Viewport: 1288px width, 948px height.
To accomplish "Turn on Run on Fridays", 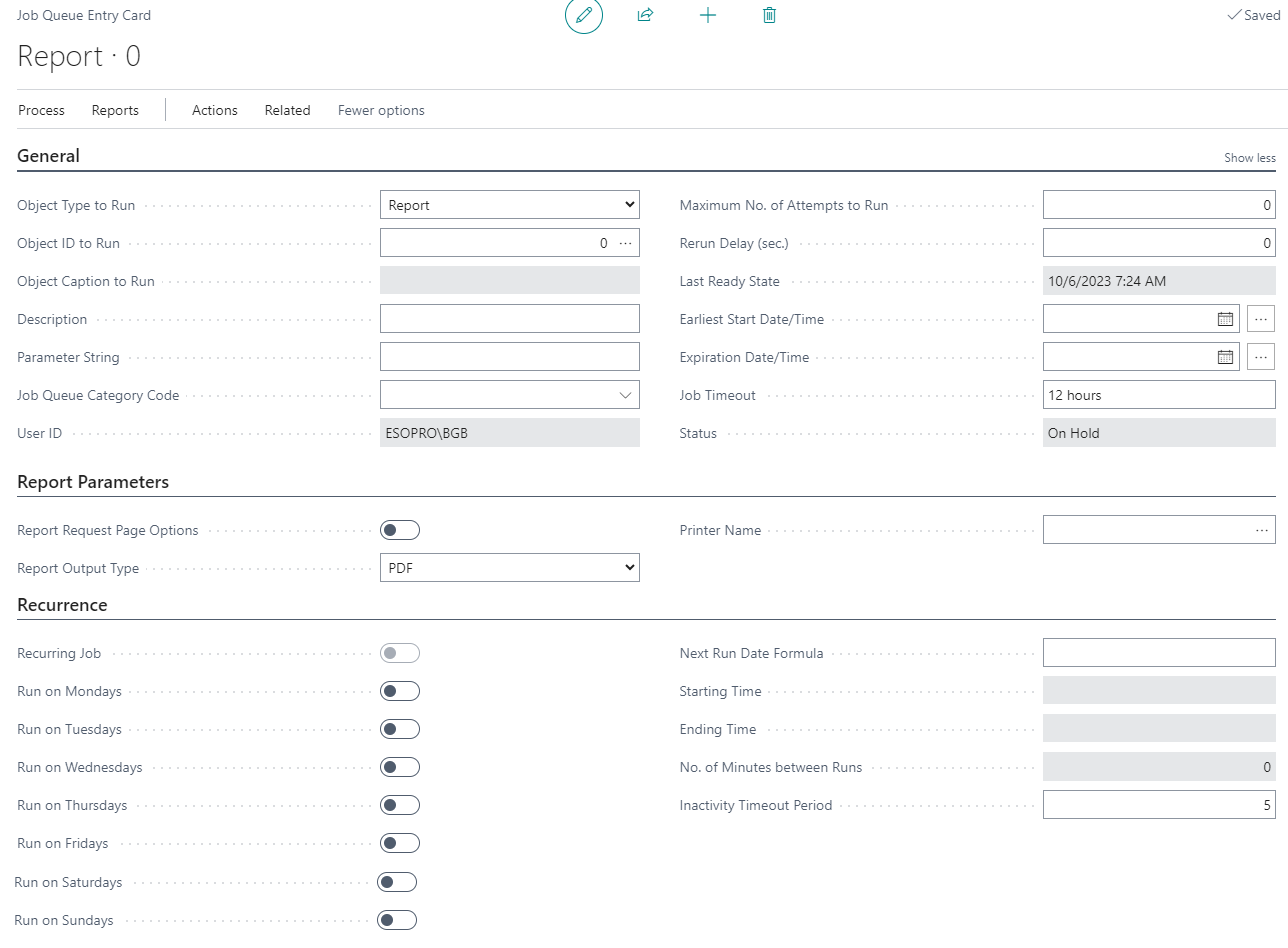I will [400, 843].
